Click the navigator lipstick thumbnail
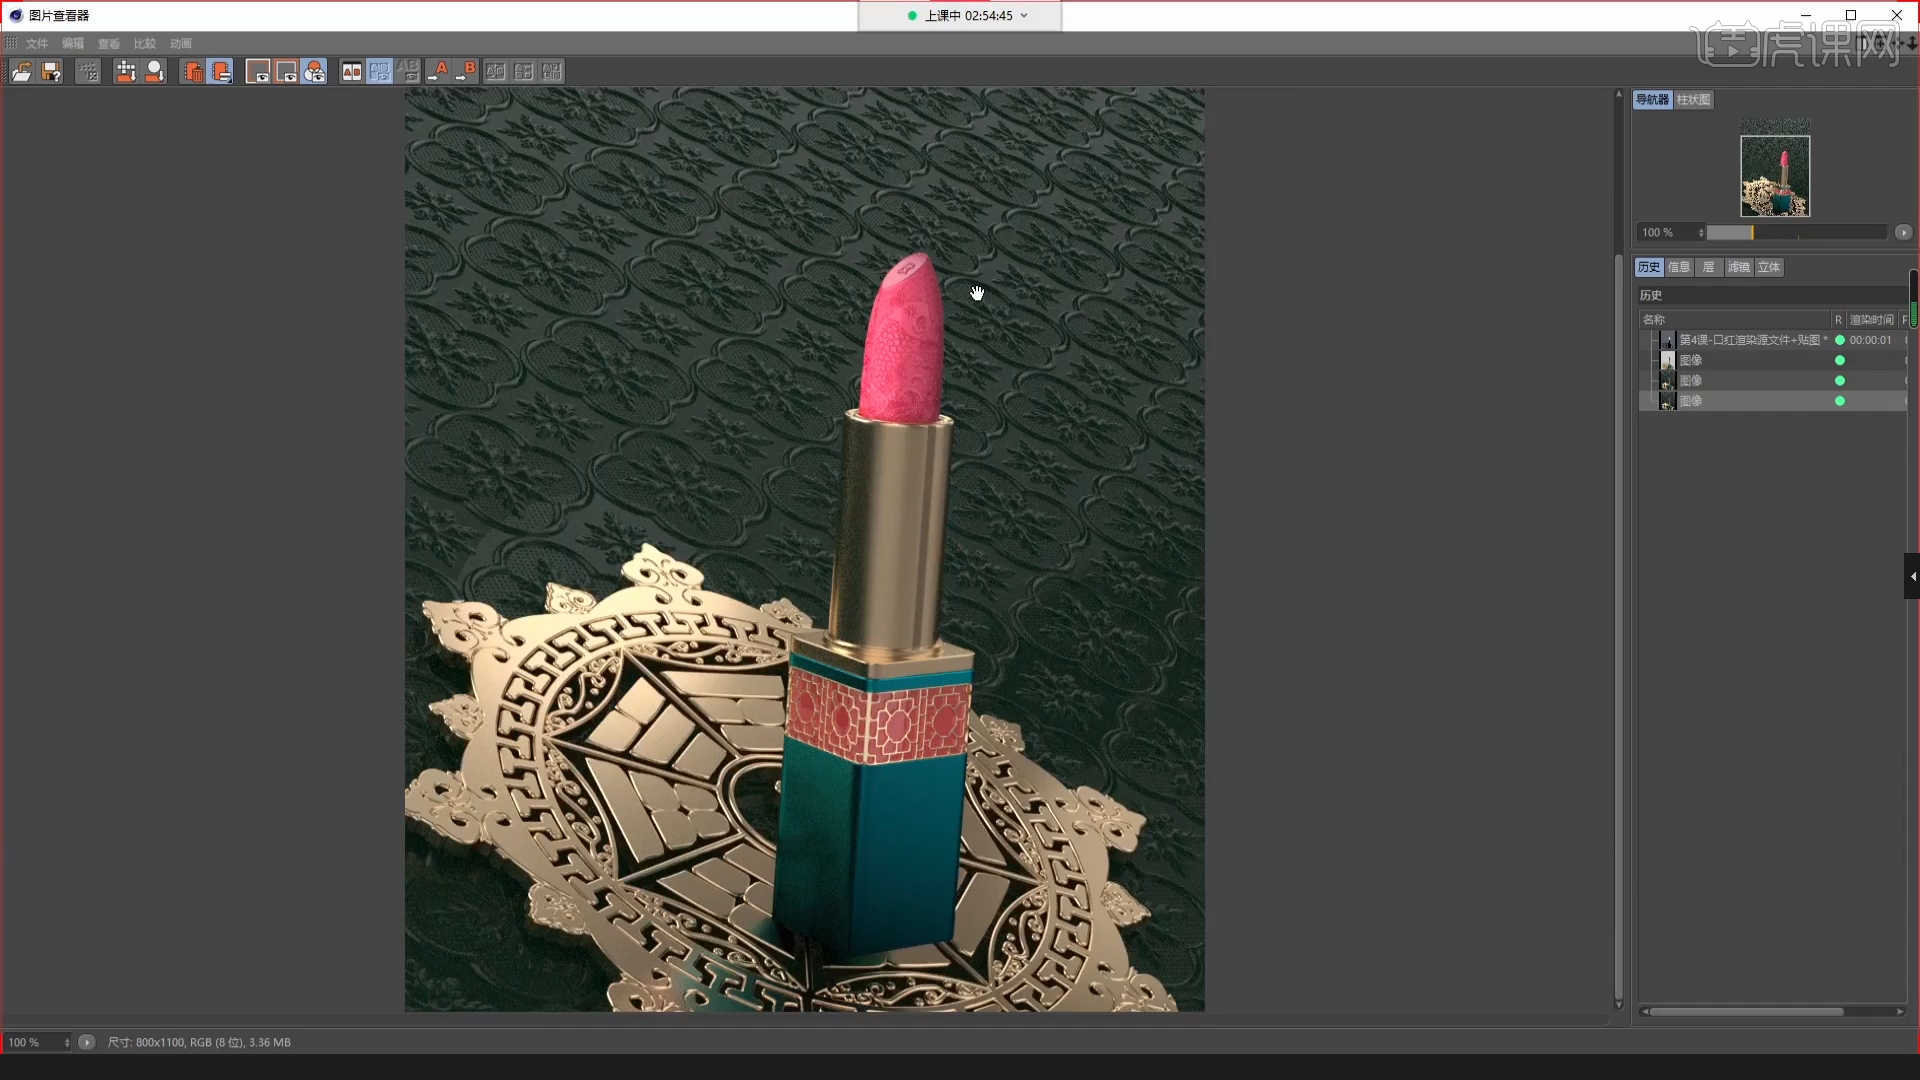The width and height of the screenshot is (1920, 1080). (x=1775, y=176)
